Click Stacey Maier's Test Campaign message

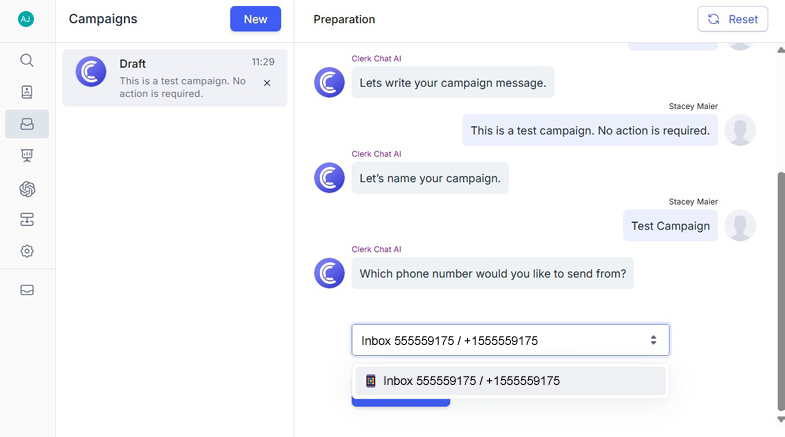(x=670, y=226)
